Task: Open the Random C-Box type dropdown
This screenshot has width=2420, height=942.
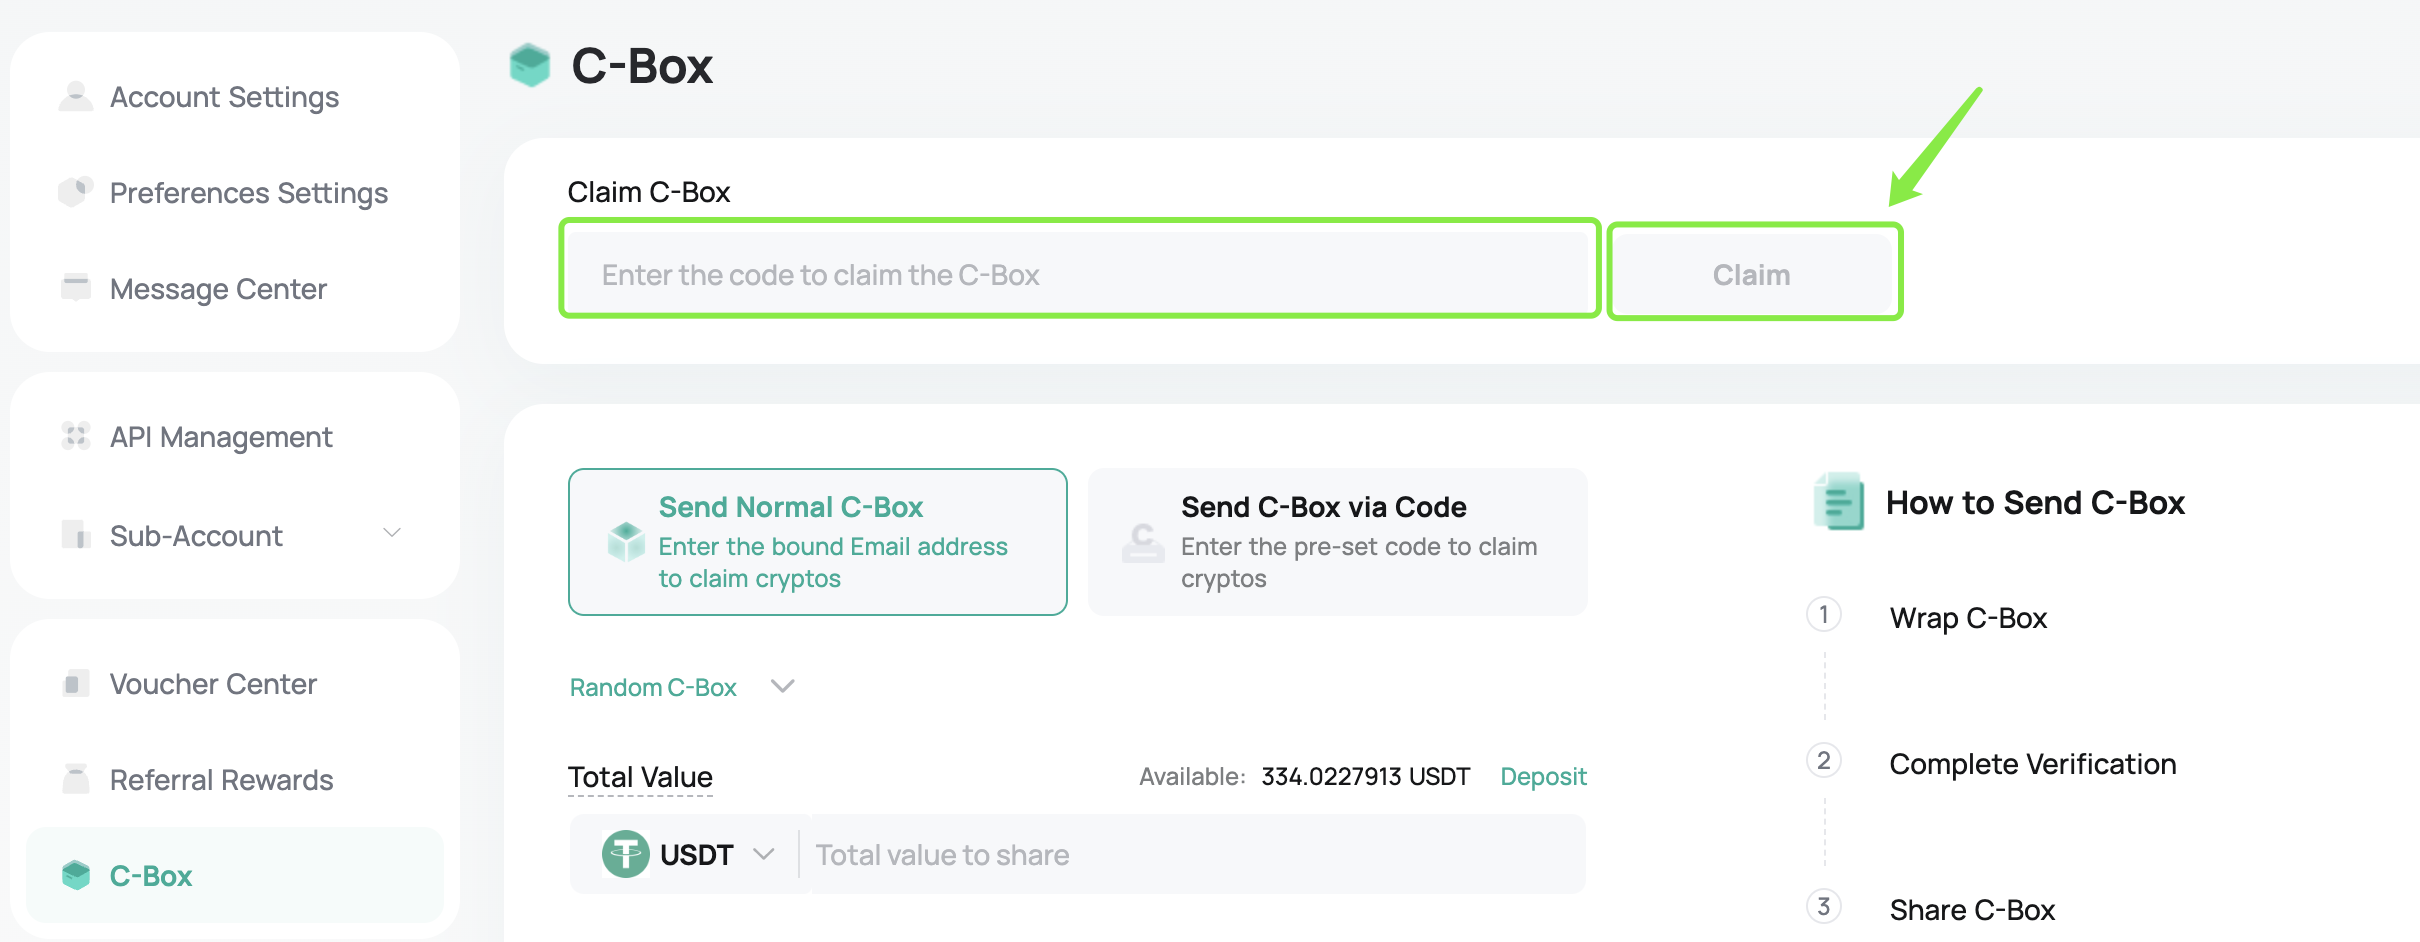Action: click(x=682, y=687)
